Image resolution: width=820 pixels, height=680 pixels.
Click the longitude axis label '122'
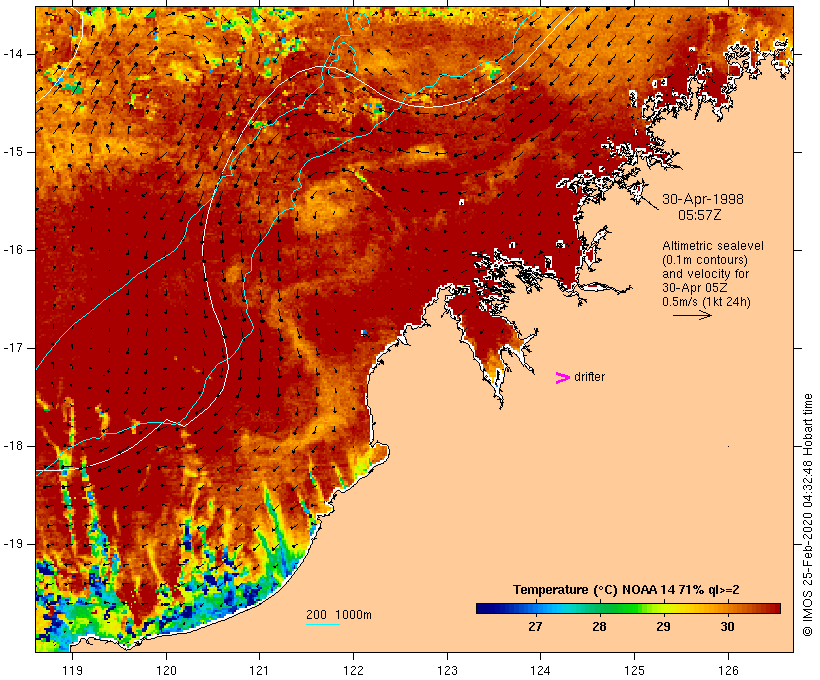coord(354,670)
